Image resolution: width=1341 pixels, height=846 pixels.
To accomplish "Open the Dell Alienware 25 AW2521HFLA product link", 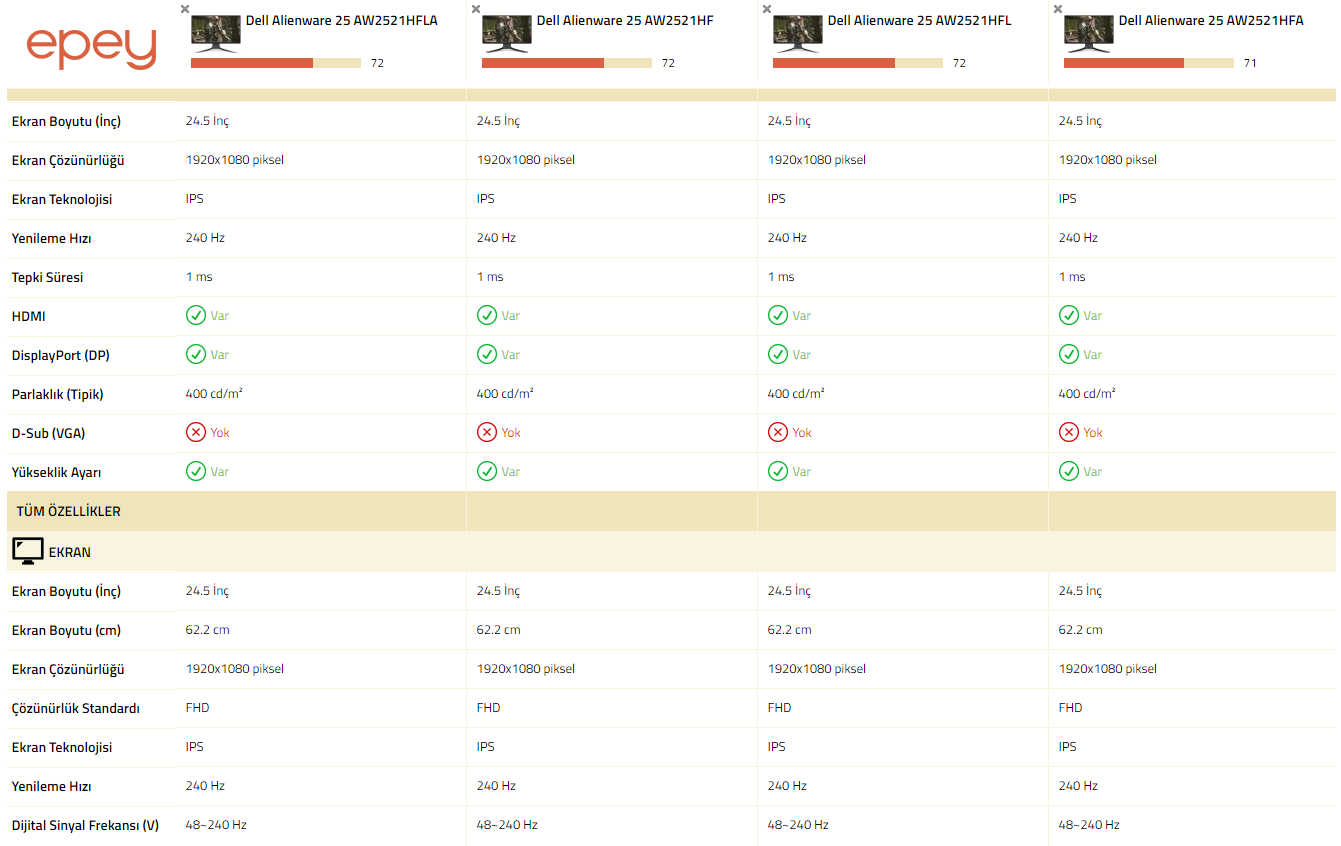I will click(341, 21).
